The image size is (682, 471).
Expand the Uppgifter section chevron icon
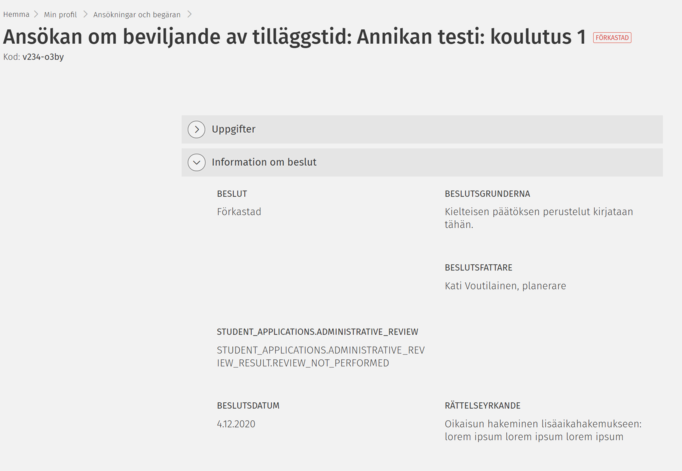(x=196, y=129)
